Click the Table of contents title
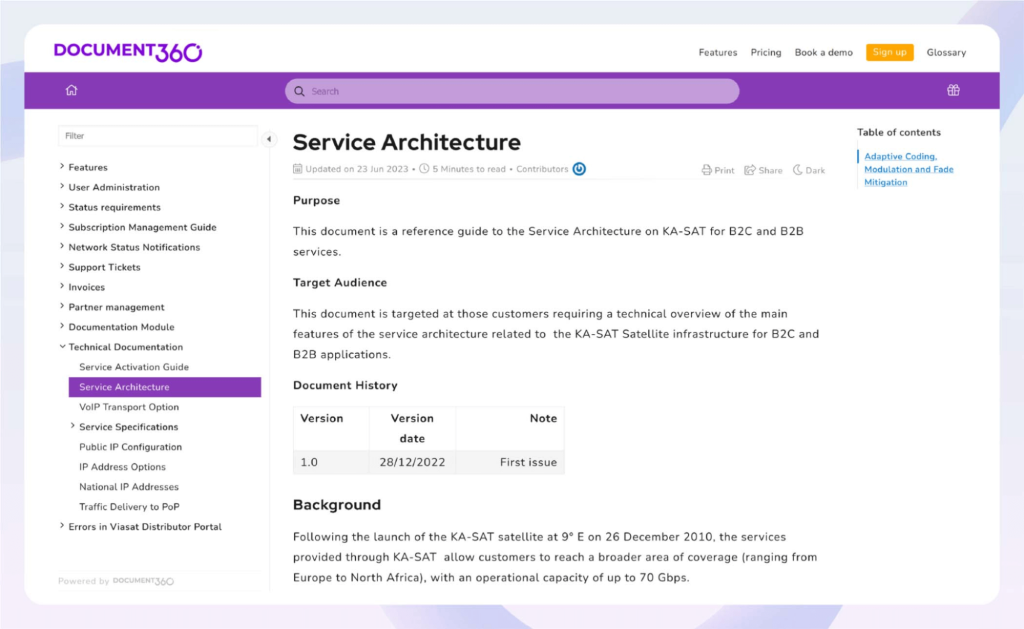This screenshot has height=629, width=1024. (899, 132)
